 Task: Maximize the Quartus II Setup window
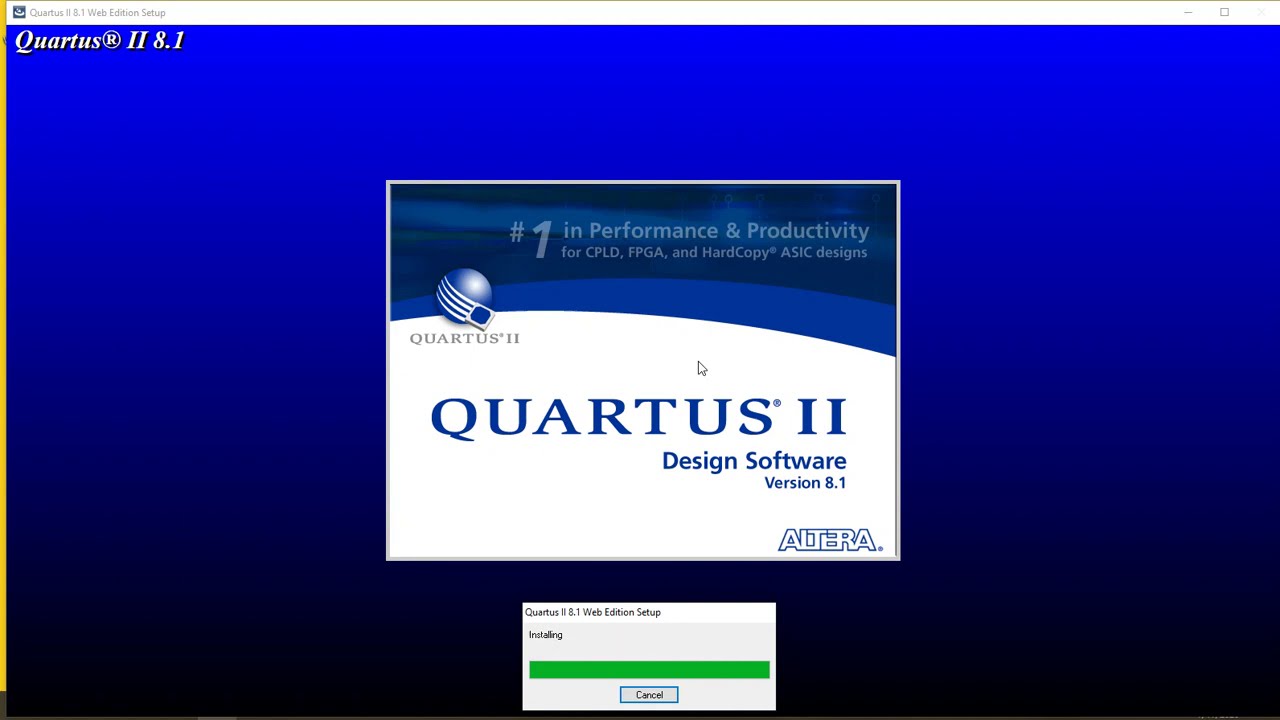(x=1224, y=12)
